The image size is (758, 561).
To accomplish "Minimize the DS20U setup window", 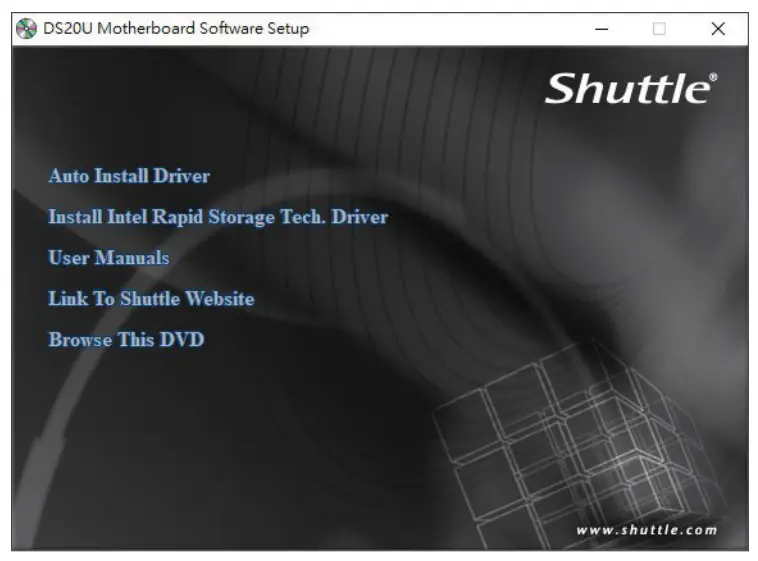I will pyautogui.click(x=601, y=29).
